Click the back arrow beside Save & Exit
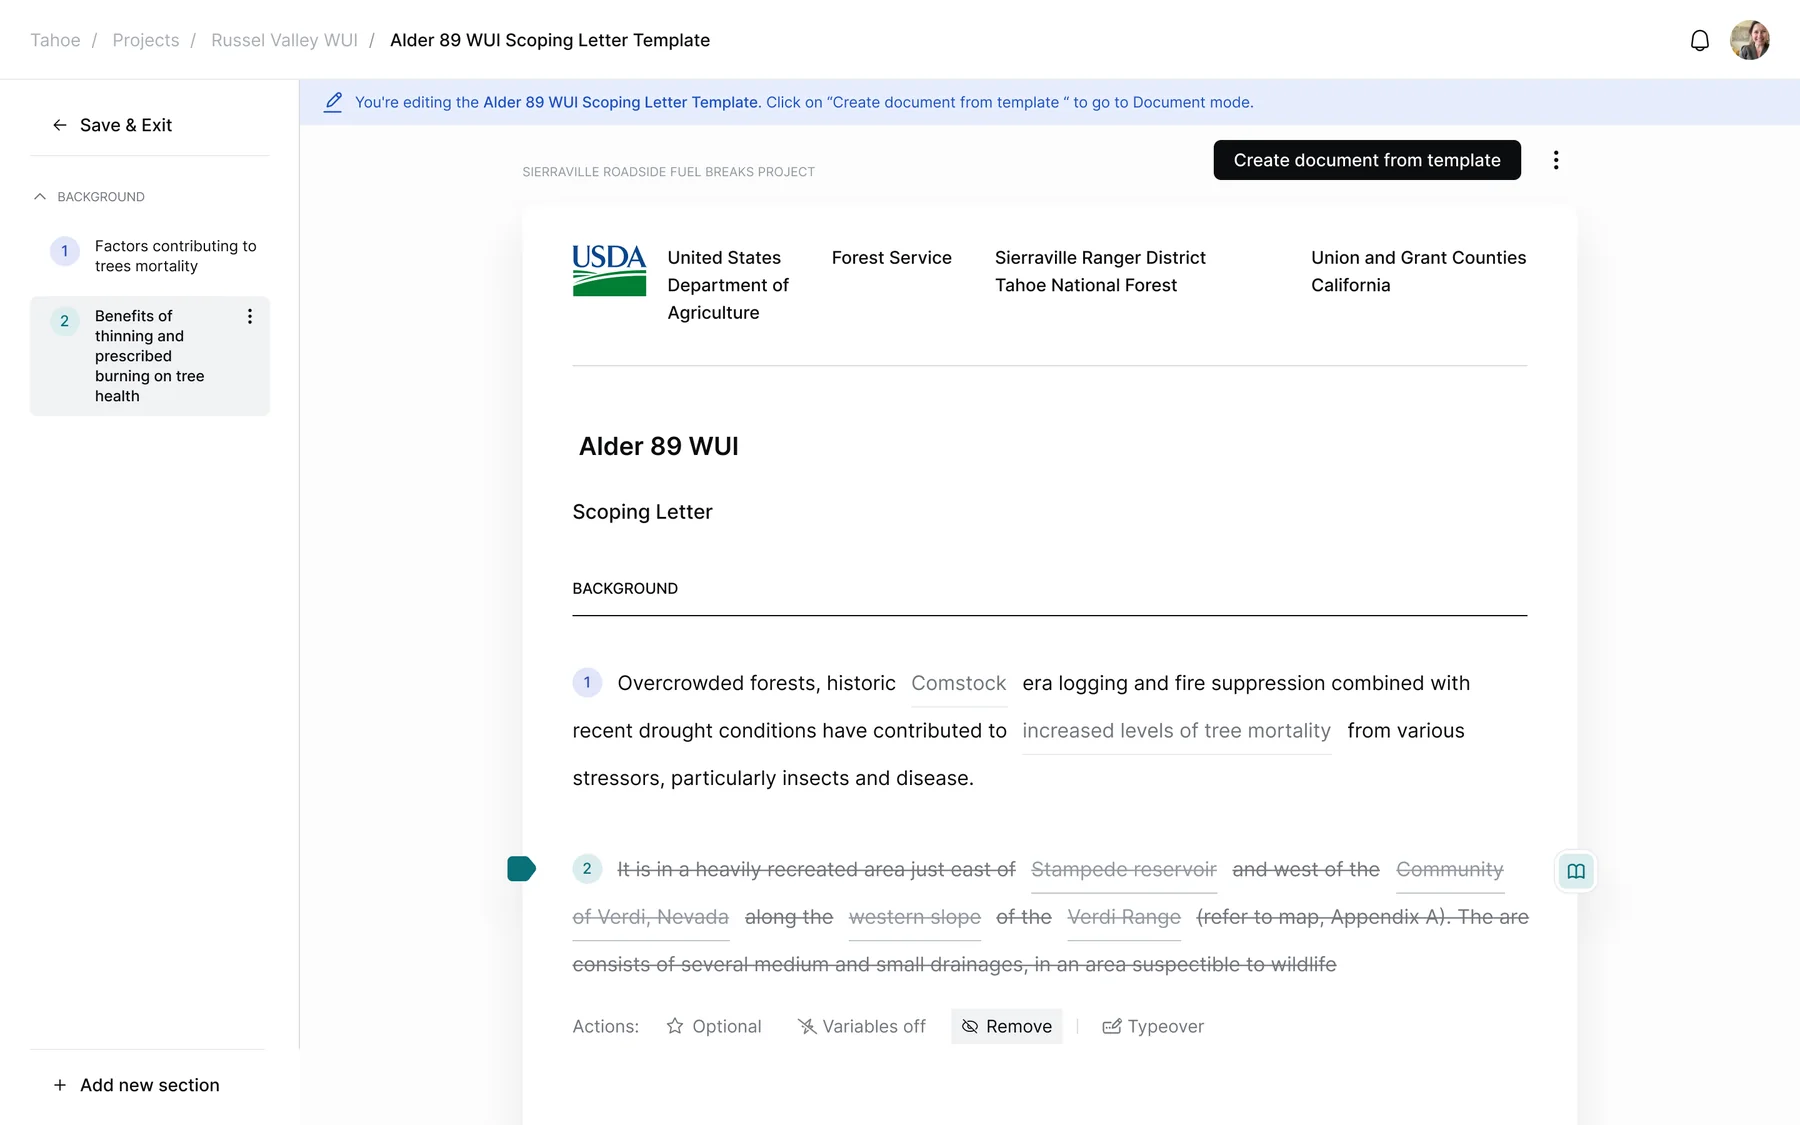The height and width of the screenshot is (1125, 1800). (60, 125)
